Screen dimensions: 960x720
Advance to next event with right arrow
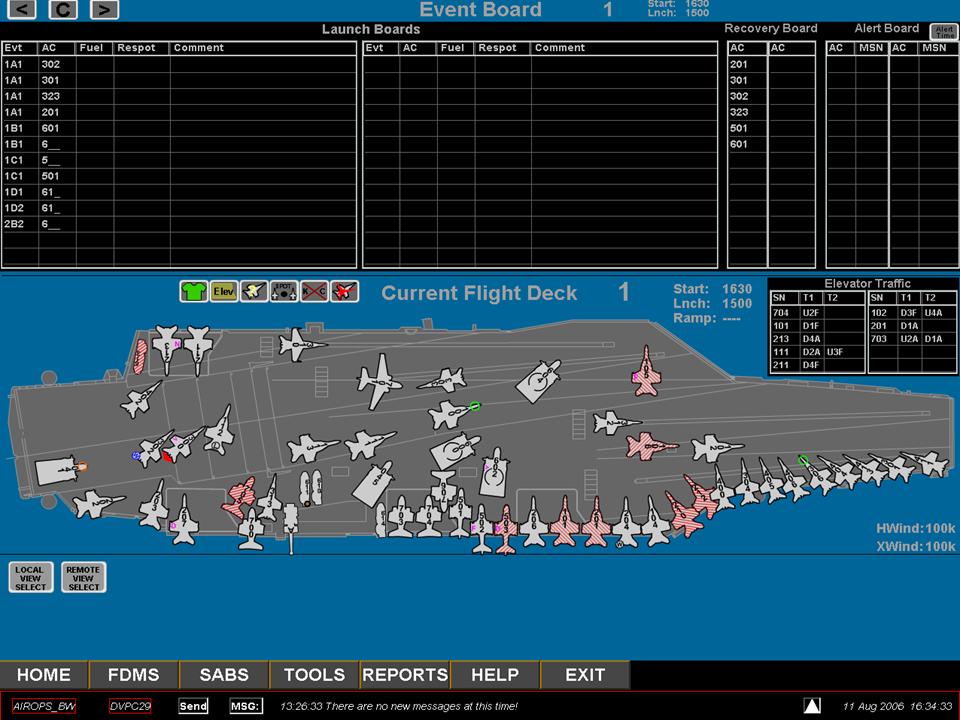coord(103,10)
